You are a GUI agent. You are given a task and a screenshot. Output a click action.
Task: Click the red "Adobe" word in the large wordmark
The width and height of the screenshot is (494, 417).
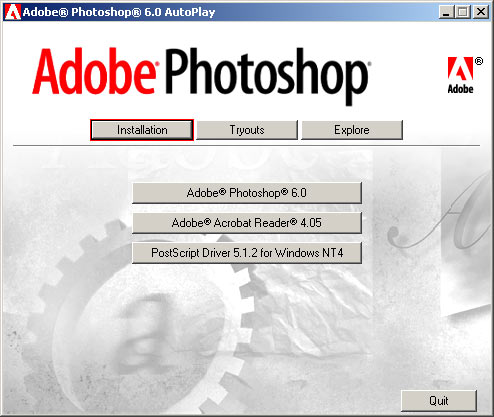[x=94, y=71]
